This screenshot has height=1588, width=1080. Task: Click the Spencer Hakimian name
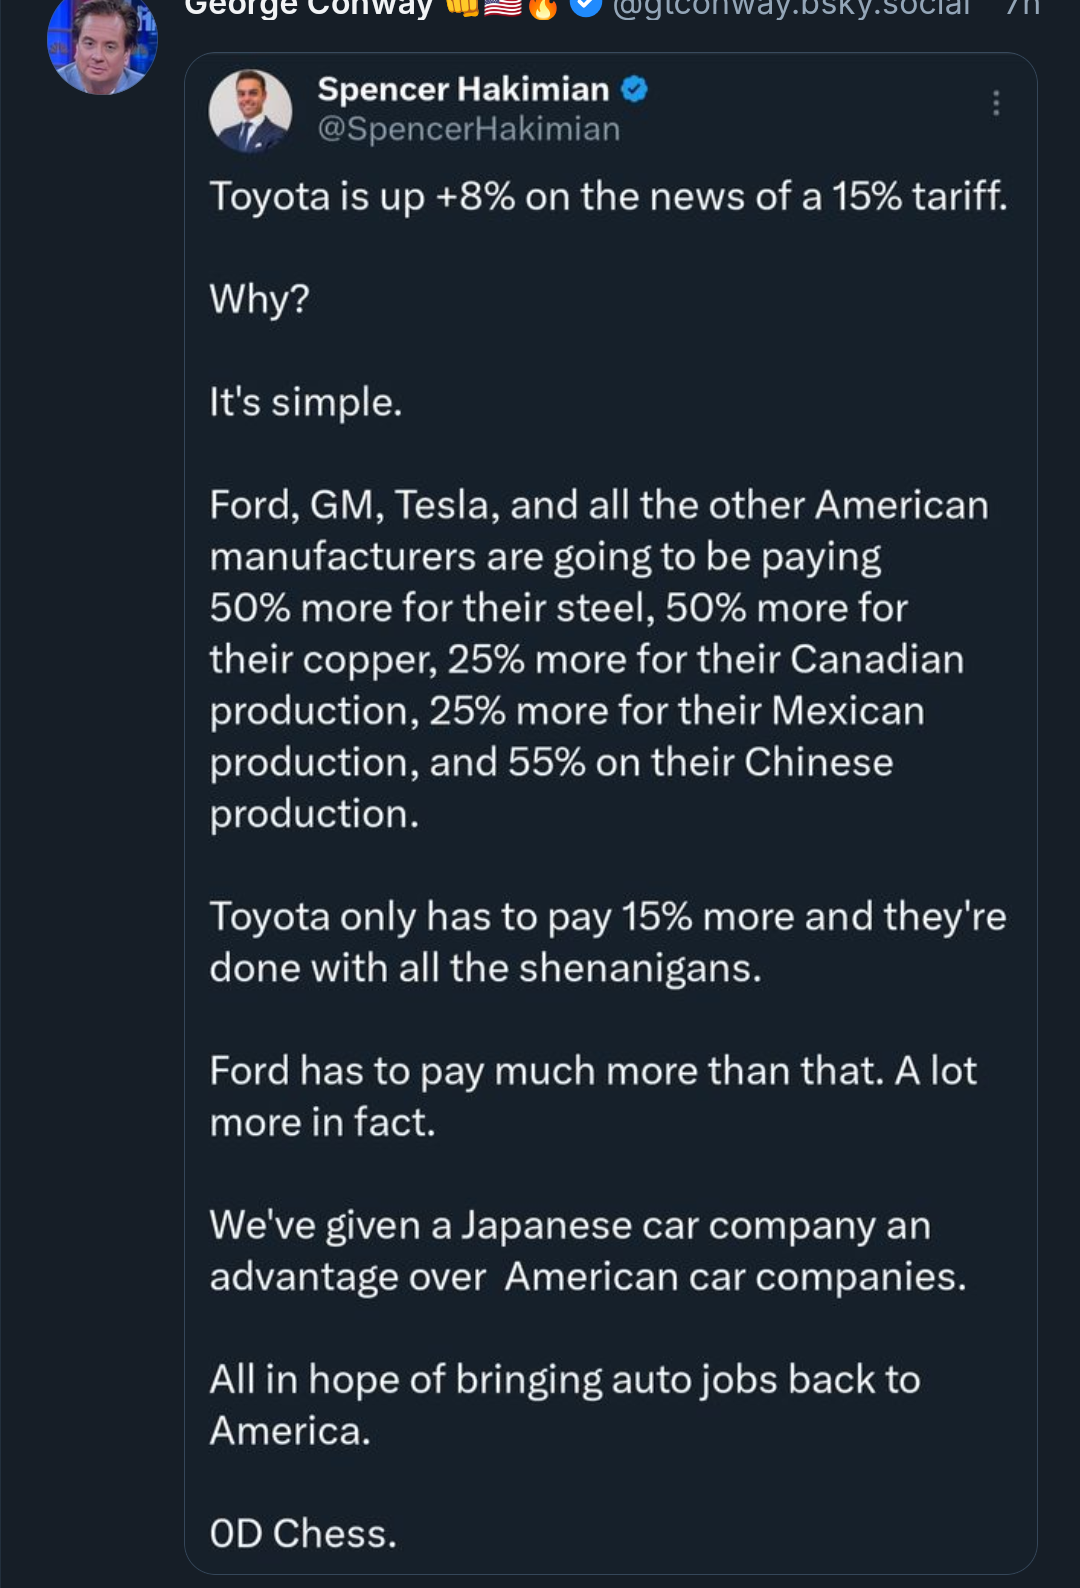463,89
